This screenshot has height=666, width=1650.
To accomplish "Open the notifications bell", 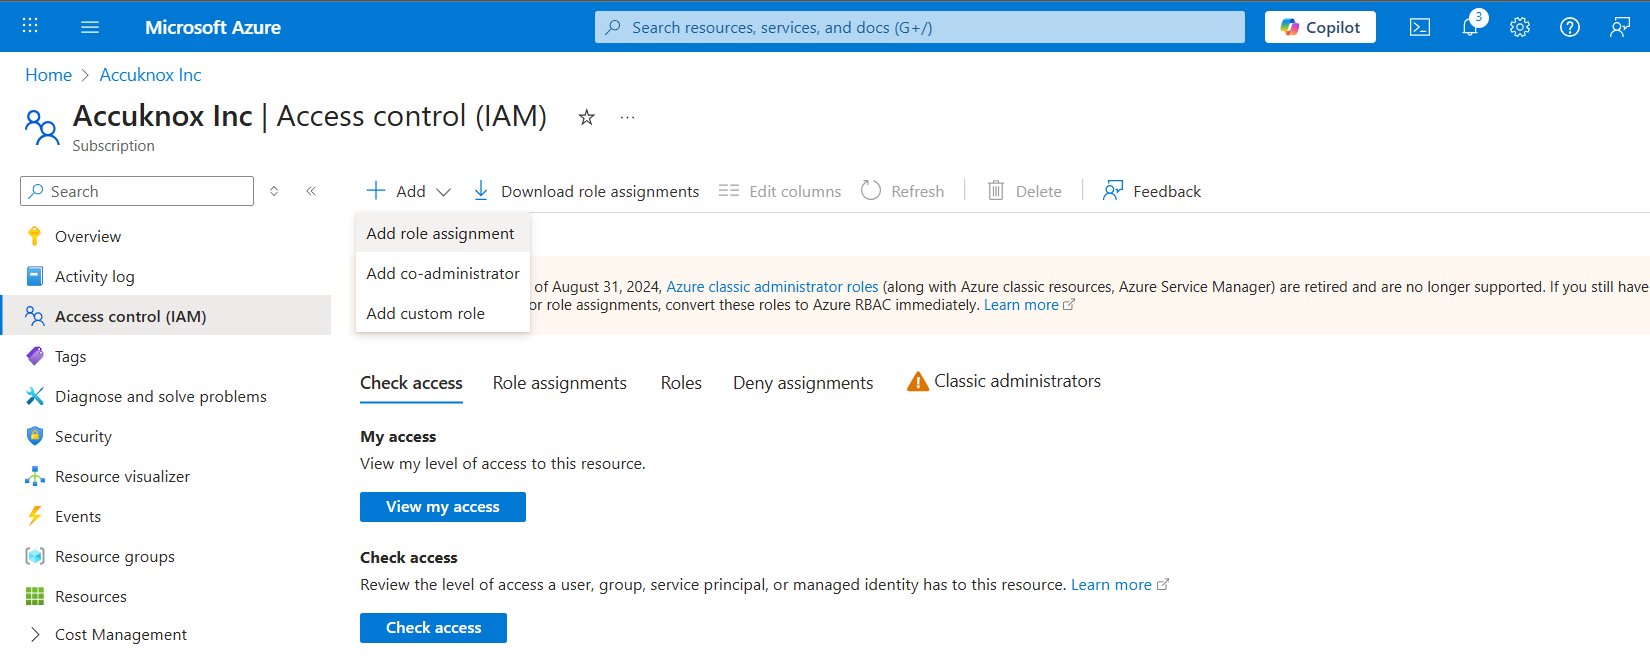I will click(1470, 27).
